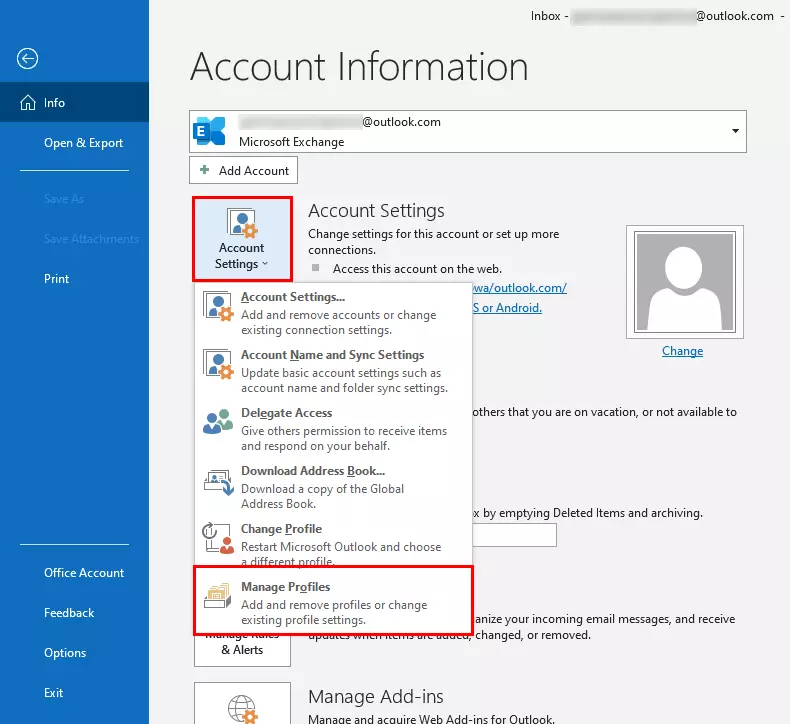
Task: Click the mailbox size progress bar
Action: click(x=514, y=535)
